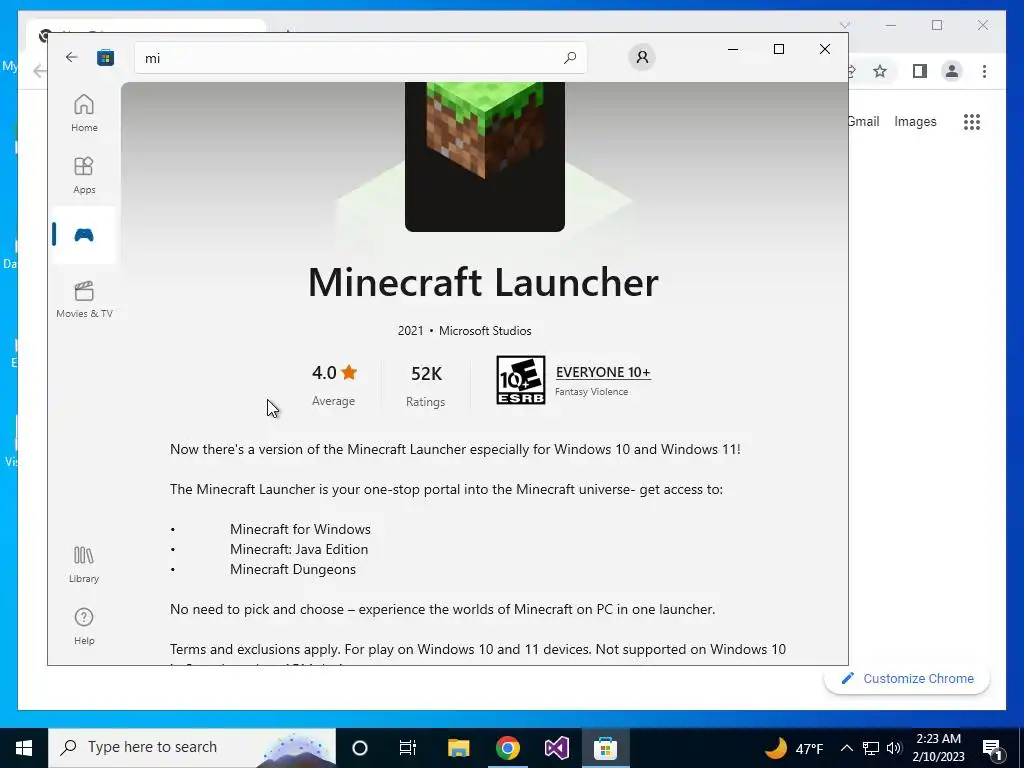Close the Microsoft Store window
The height and width of the screenshot is (768, 1024).
(825, 49)
